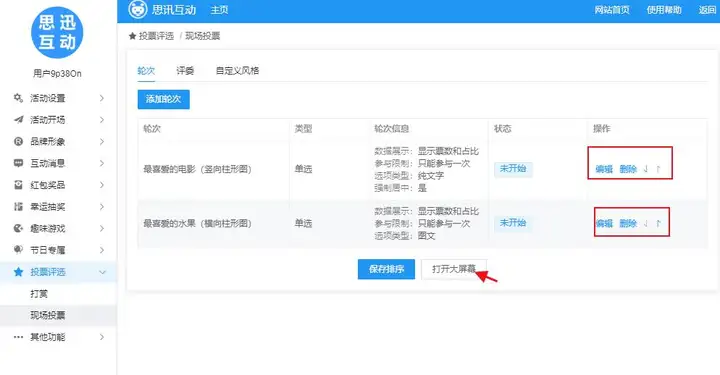Delete the 最喜爱的电影 round
The image size is (720, 375).
tap(628, 169)
